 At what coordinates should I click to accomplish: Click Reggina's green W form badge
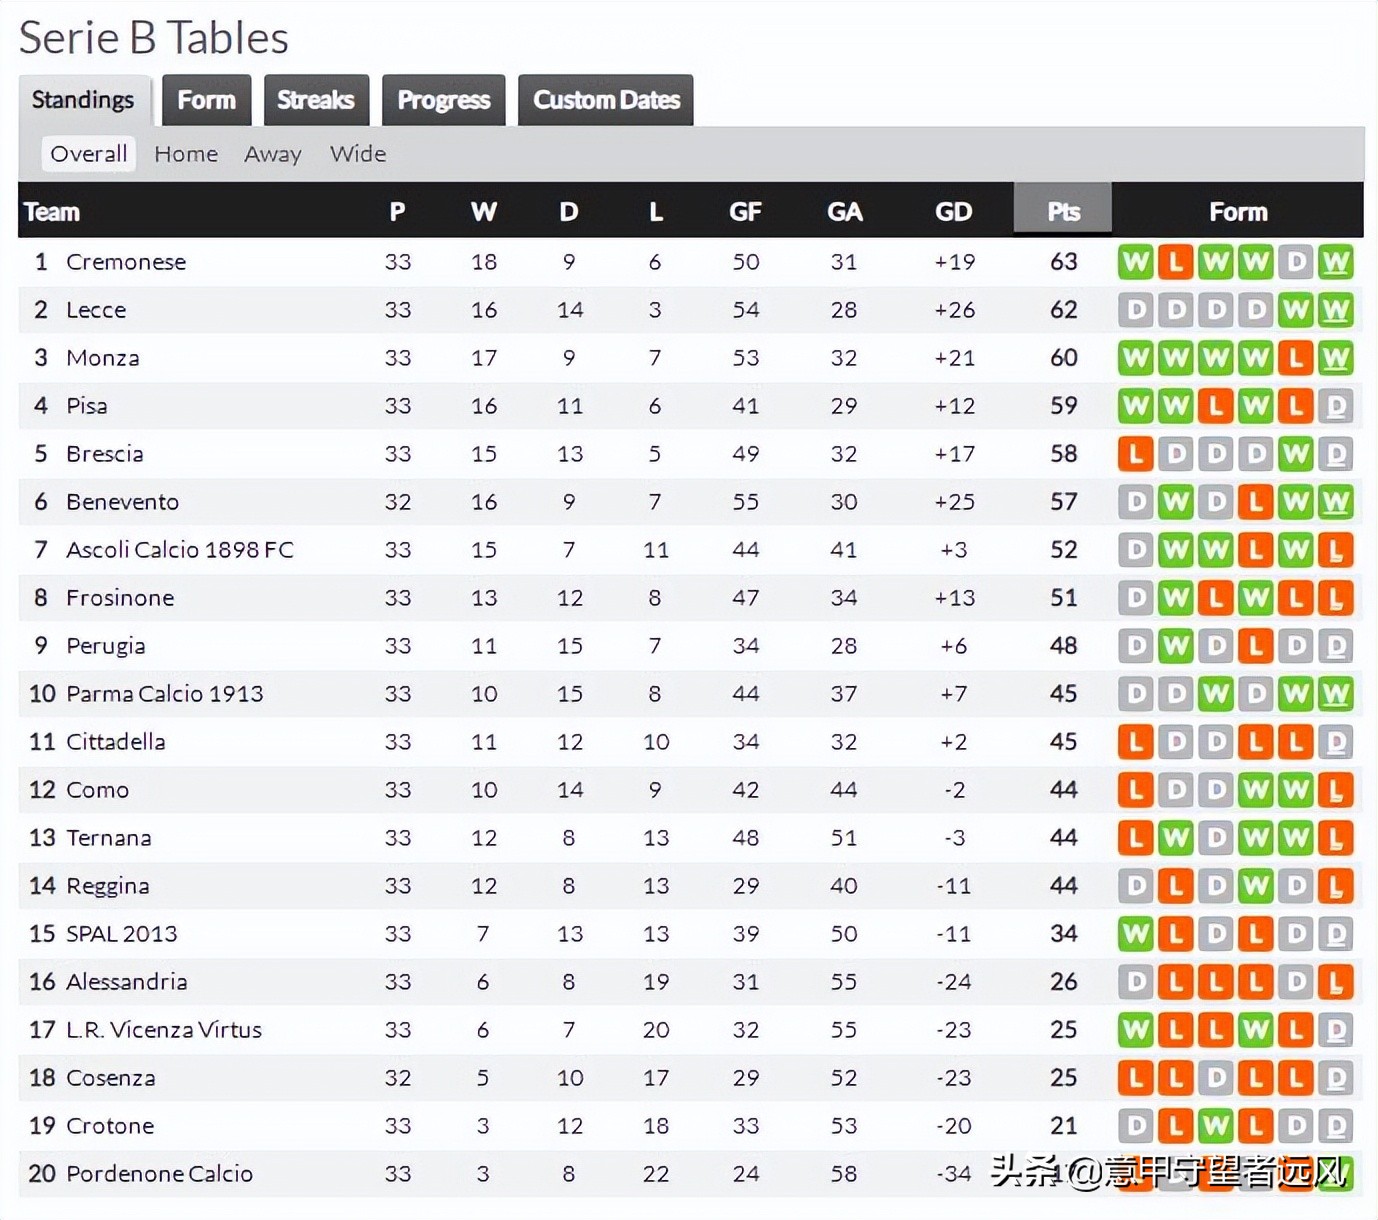(1255, 886)
